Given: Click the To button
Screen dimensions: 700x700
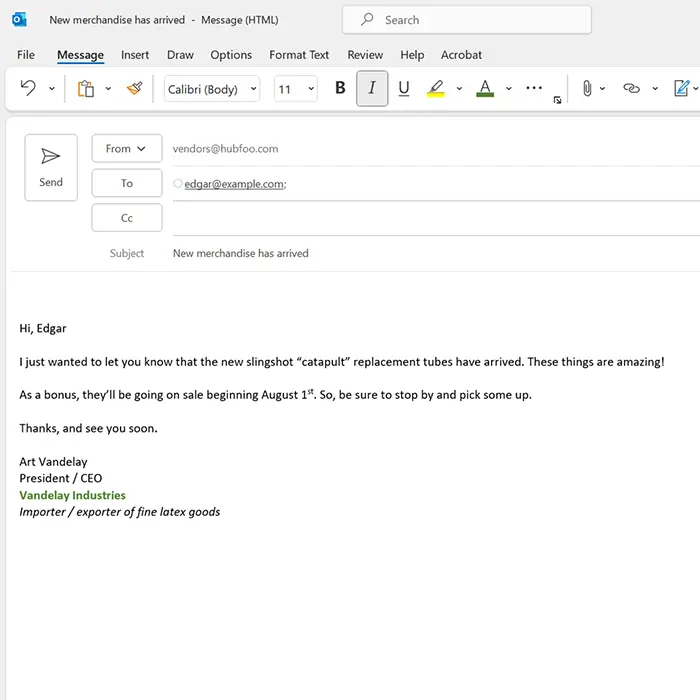Looking at the screenshot, I should pyautogui.click(x=127, y=183).
